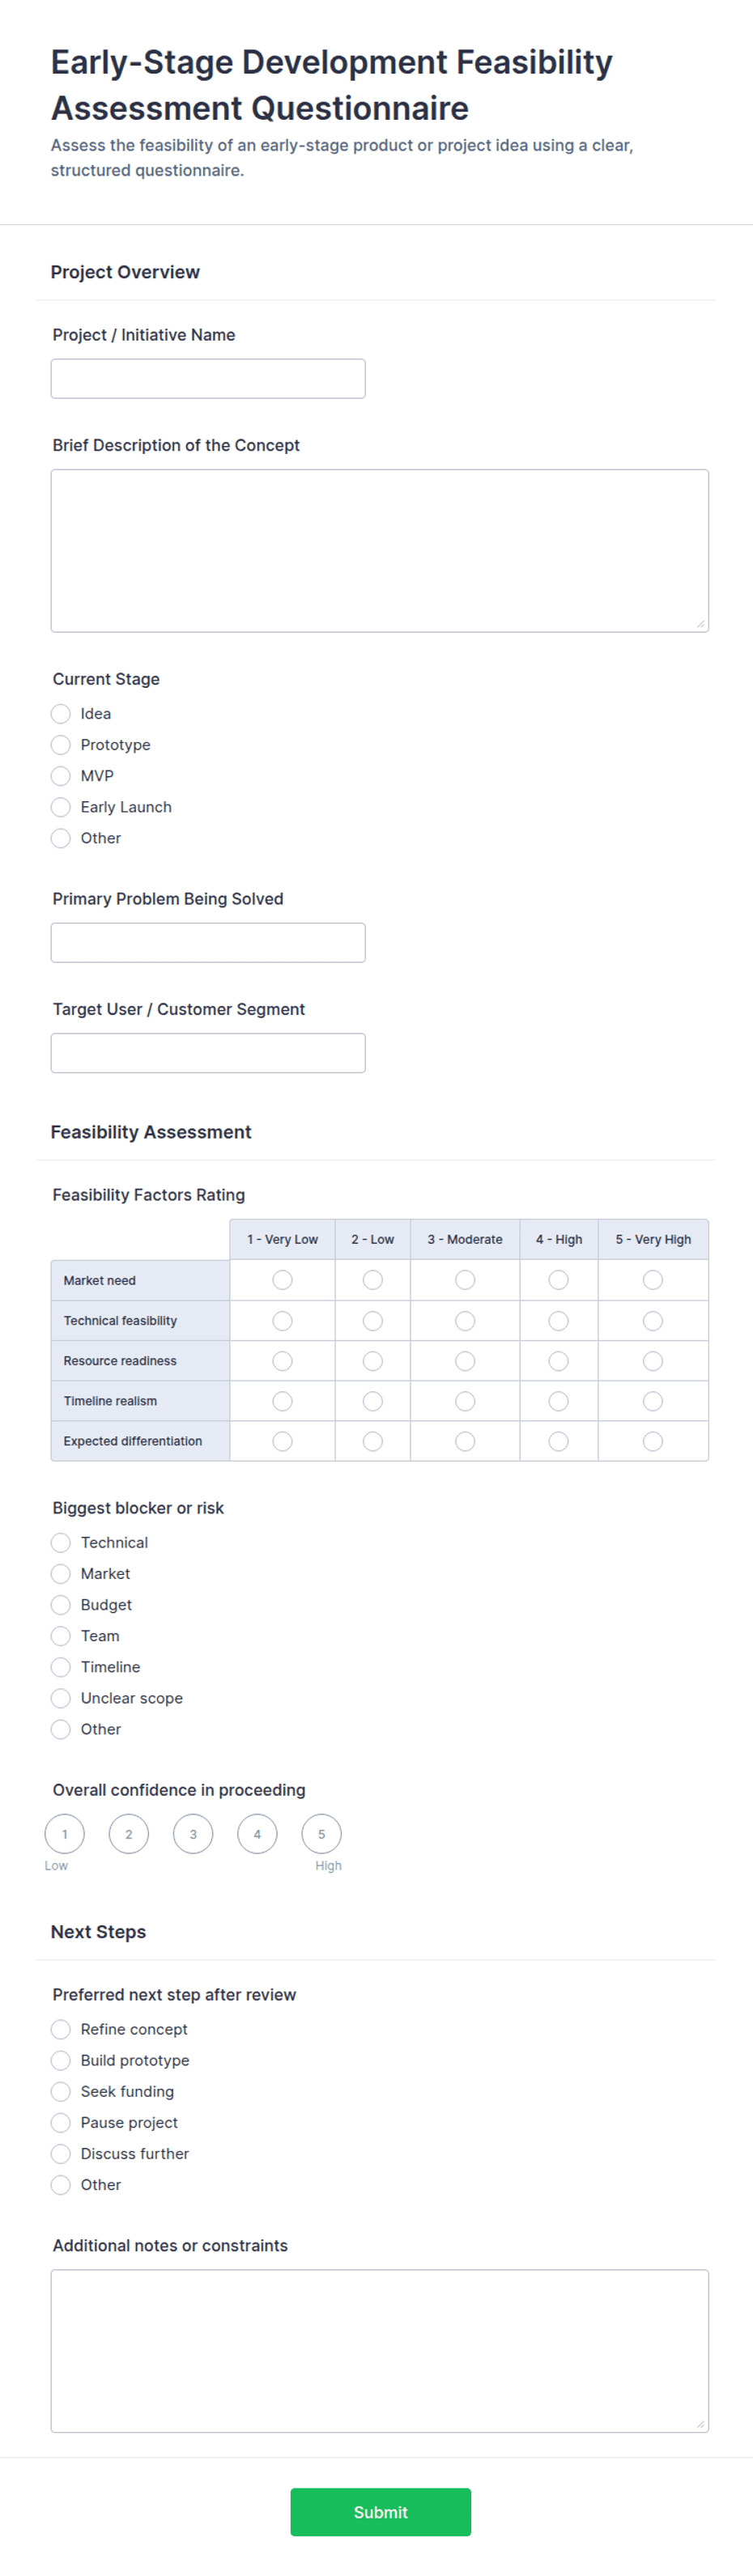The width and height of the screenshot is (753, 2576).
Task: Rate Expected differentiation as 2 - Low
Action: coord(373,1441)
